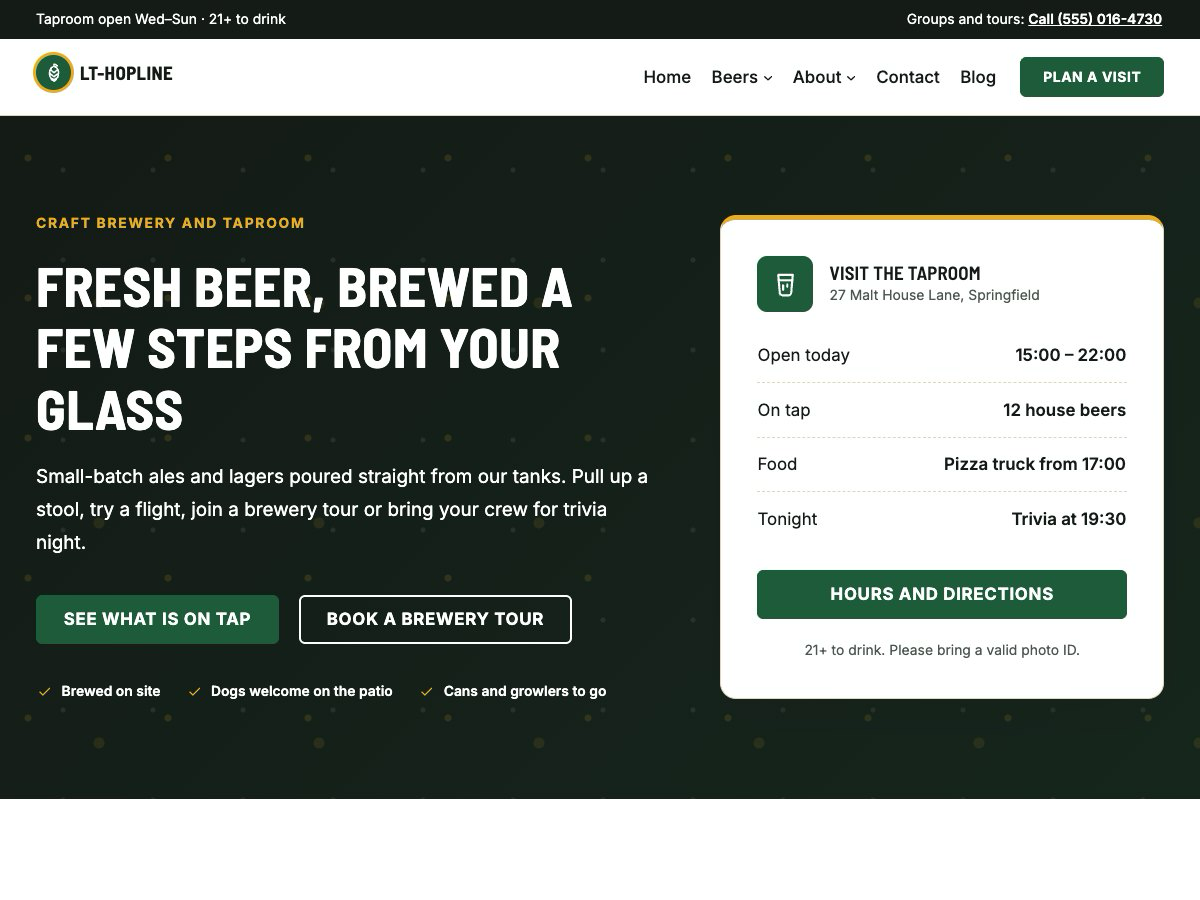This screenshot has width=1200, height=900.
Task: Click the Tonight label
Action: [x=787, y=519]
